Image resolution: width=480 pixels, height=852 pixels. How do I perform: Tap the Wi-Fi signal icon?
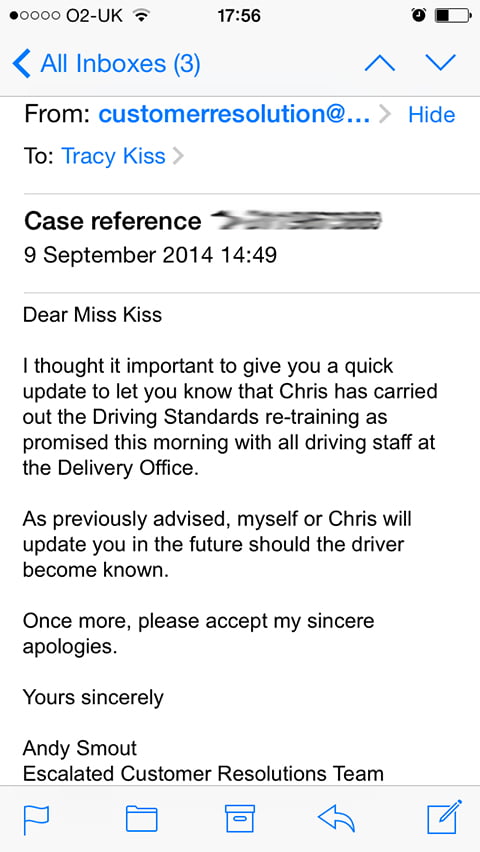[x=142, y=16]
